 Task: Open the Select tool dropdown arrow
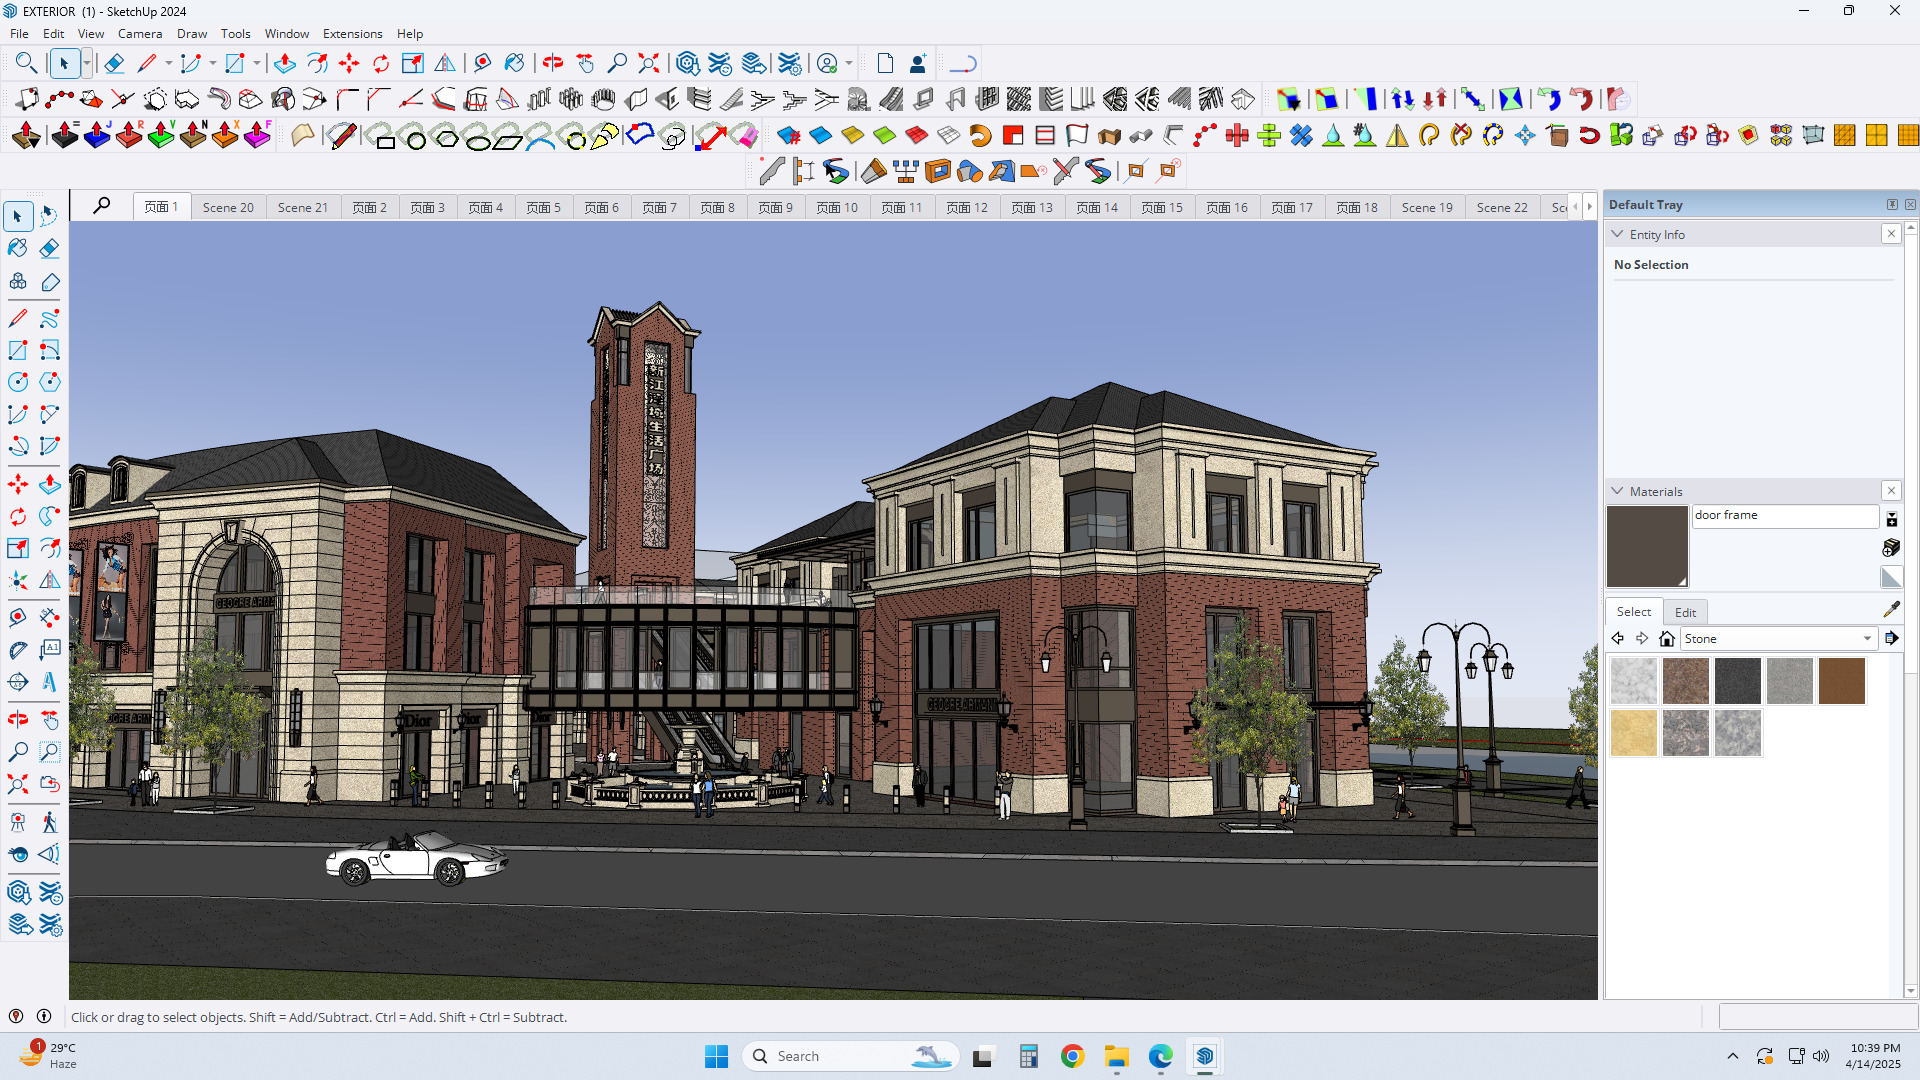coord(87,64)
